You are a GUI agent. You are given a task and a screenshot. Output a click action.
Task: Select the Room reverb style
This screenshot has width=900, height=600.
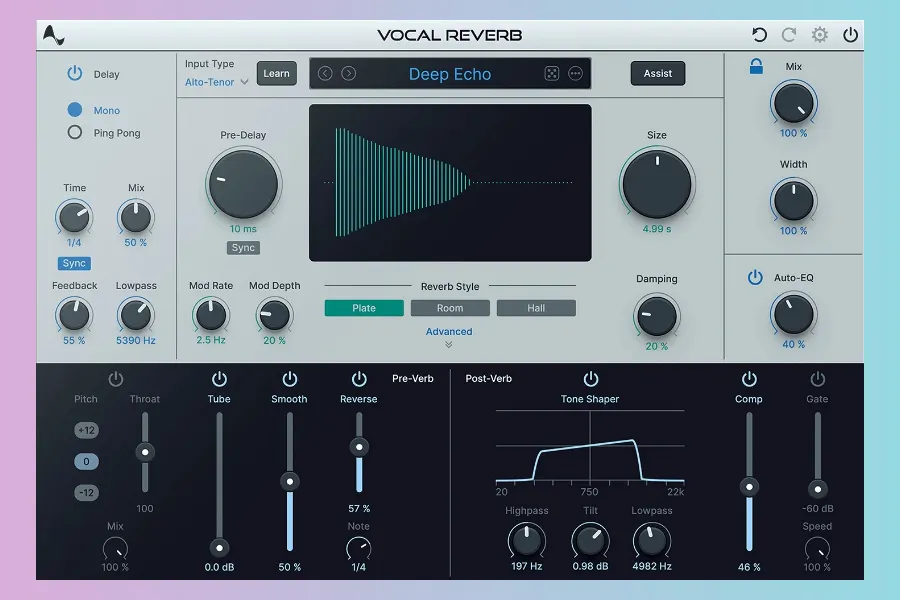point(450,308)
